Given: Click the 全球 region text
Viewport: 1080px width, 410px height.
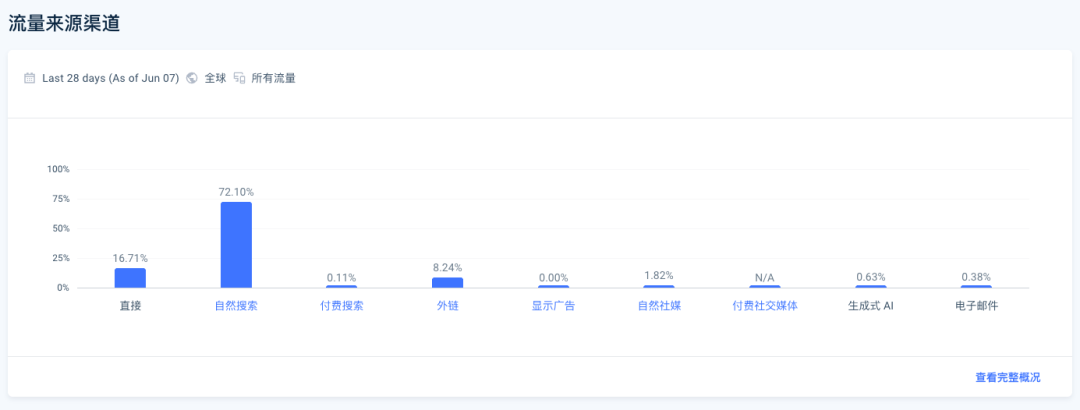Looking at the screenshot, I should [x=215, y=78].
